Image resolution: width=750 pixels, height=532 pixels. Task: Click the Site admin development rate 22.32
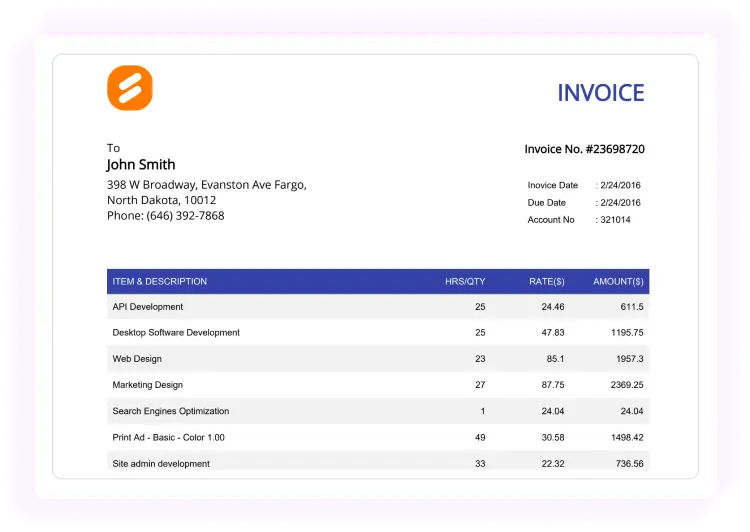pos(551,463)
